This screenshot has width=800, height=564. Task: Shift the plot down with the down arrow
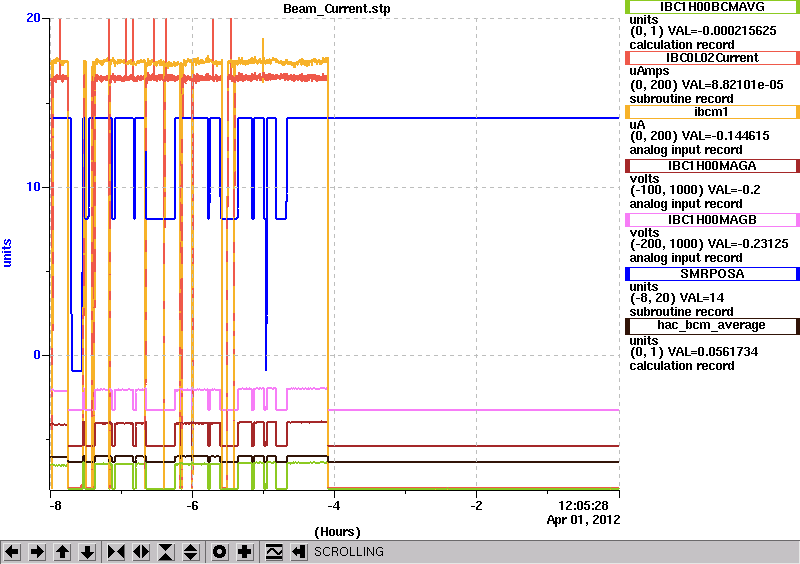pyautogui.click(x=88, y=552)
